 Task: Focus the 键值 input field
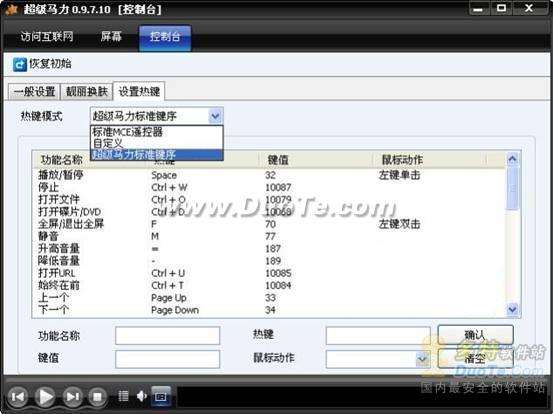pos(167,359)
